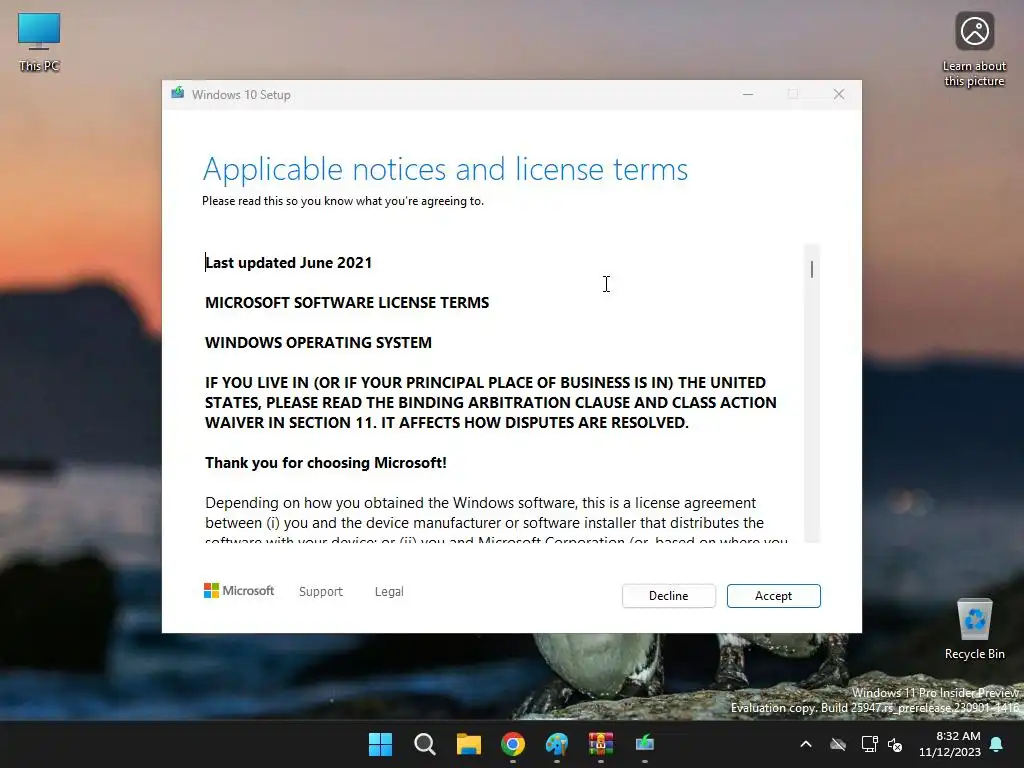Open the notification bell

[997, 744]
